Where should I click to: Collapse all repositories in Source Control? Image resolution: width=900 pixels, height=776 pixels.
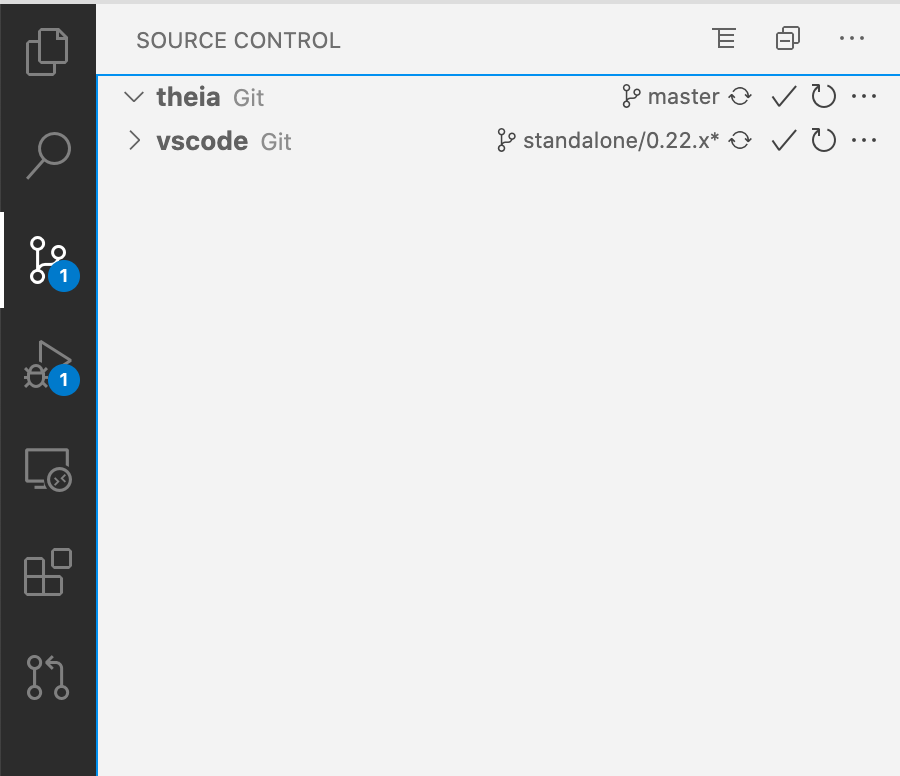click(787, 38)
